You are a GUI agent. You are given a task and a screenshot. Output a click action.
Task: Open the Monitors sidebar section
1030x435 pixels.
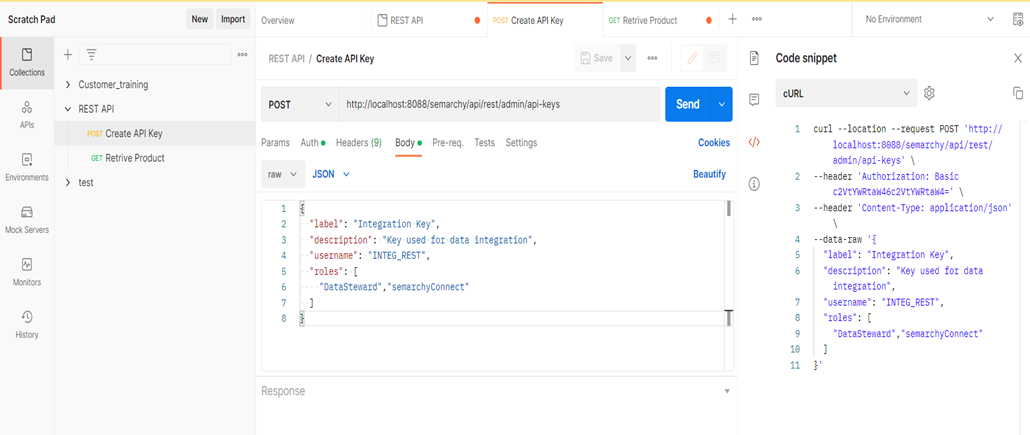[27, 273]
